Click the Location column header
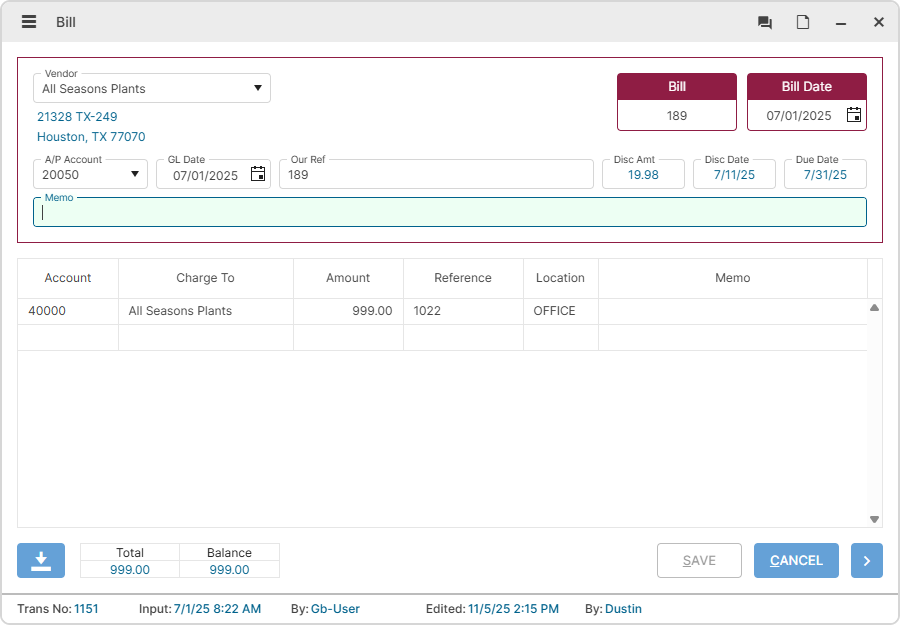 (x=560, y=278)
